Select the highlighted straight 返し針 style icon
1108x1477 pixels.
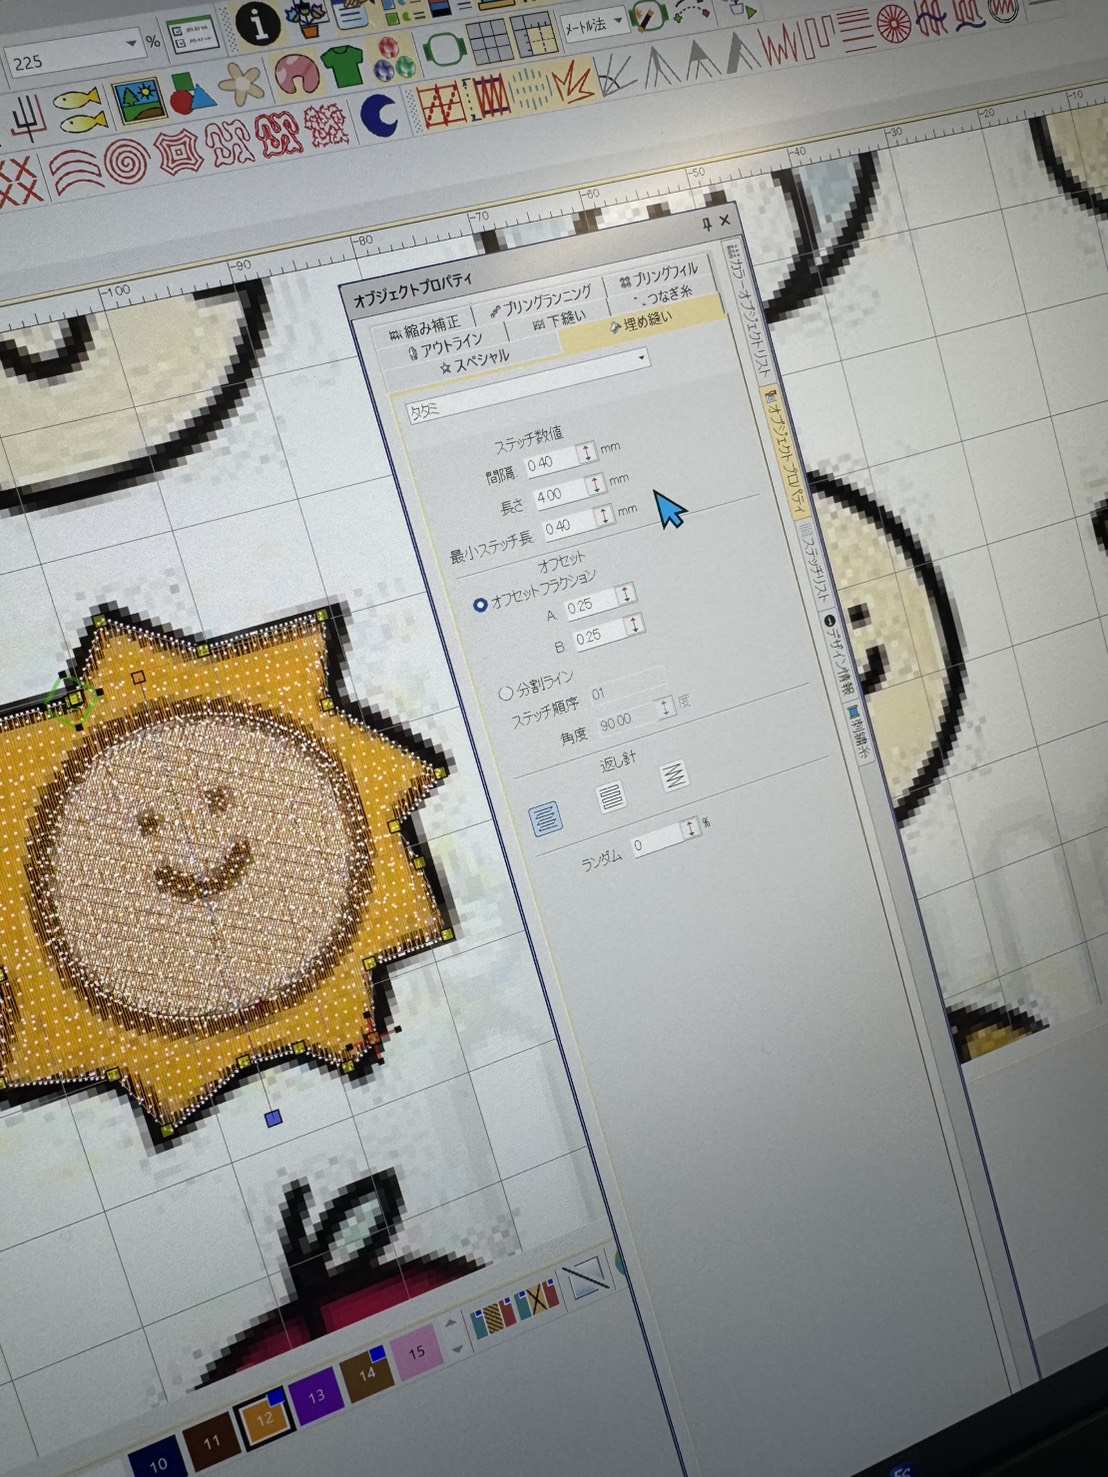[545, 819]
